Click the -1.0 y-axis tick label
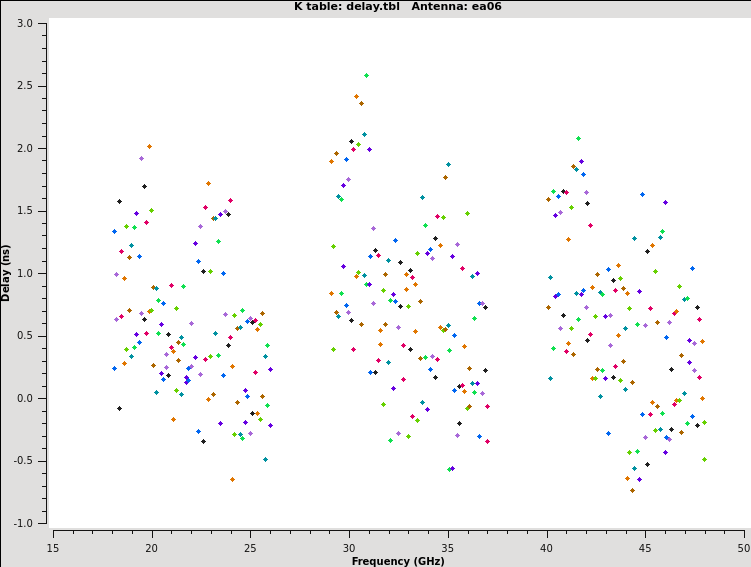 (x=23, y=523)
